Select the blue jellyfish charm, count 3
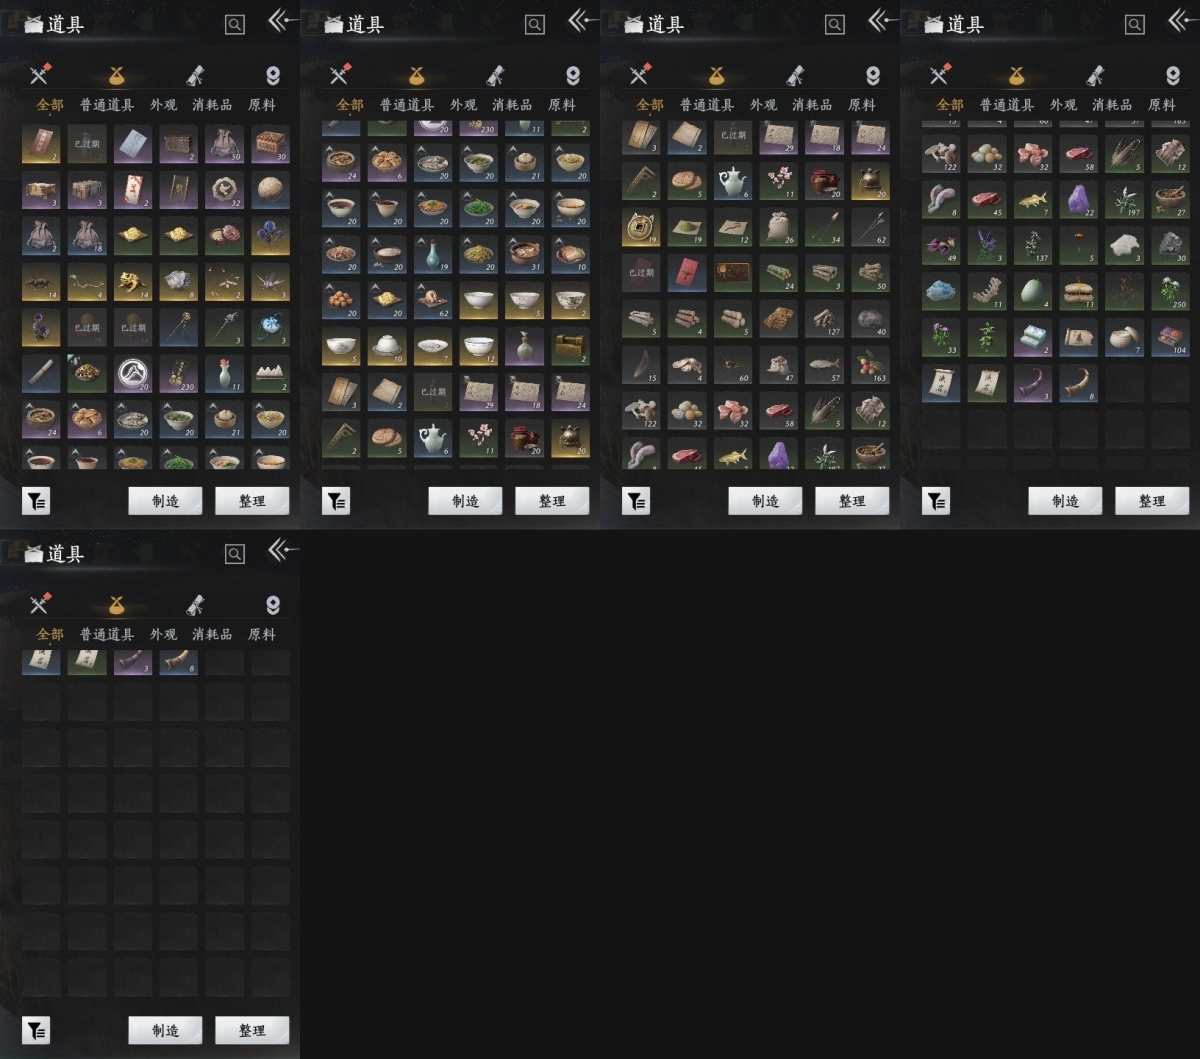 (271, 329)
